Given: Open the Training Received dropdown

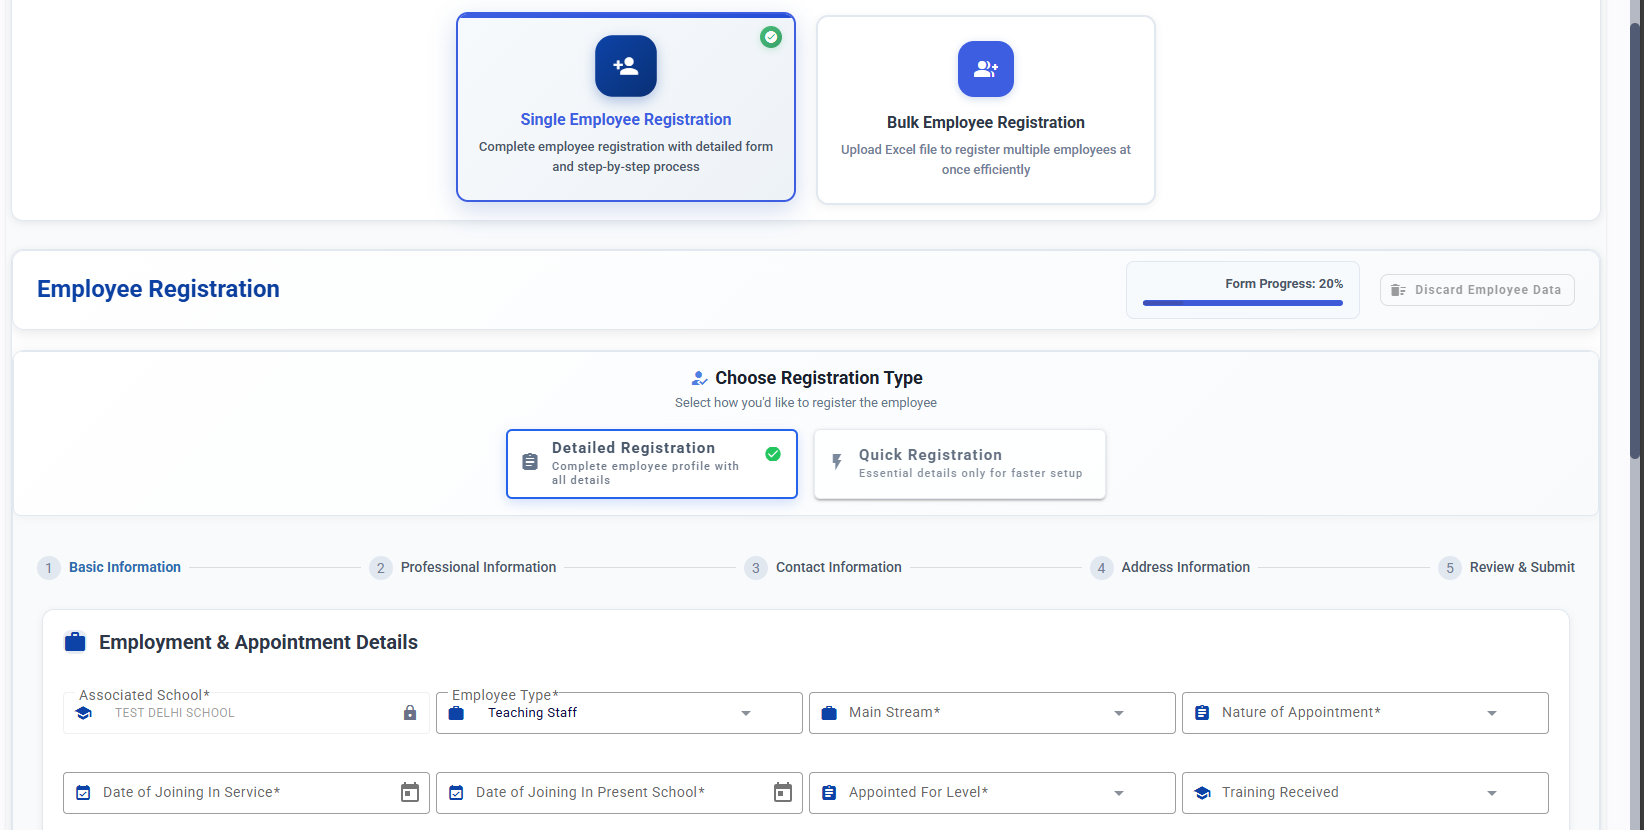Looking at the screenshot, I should pos(1365,793).
